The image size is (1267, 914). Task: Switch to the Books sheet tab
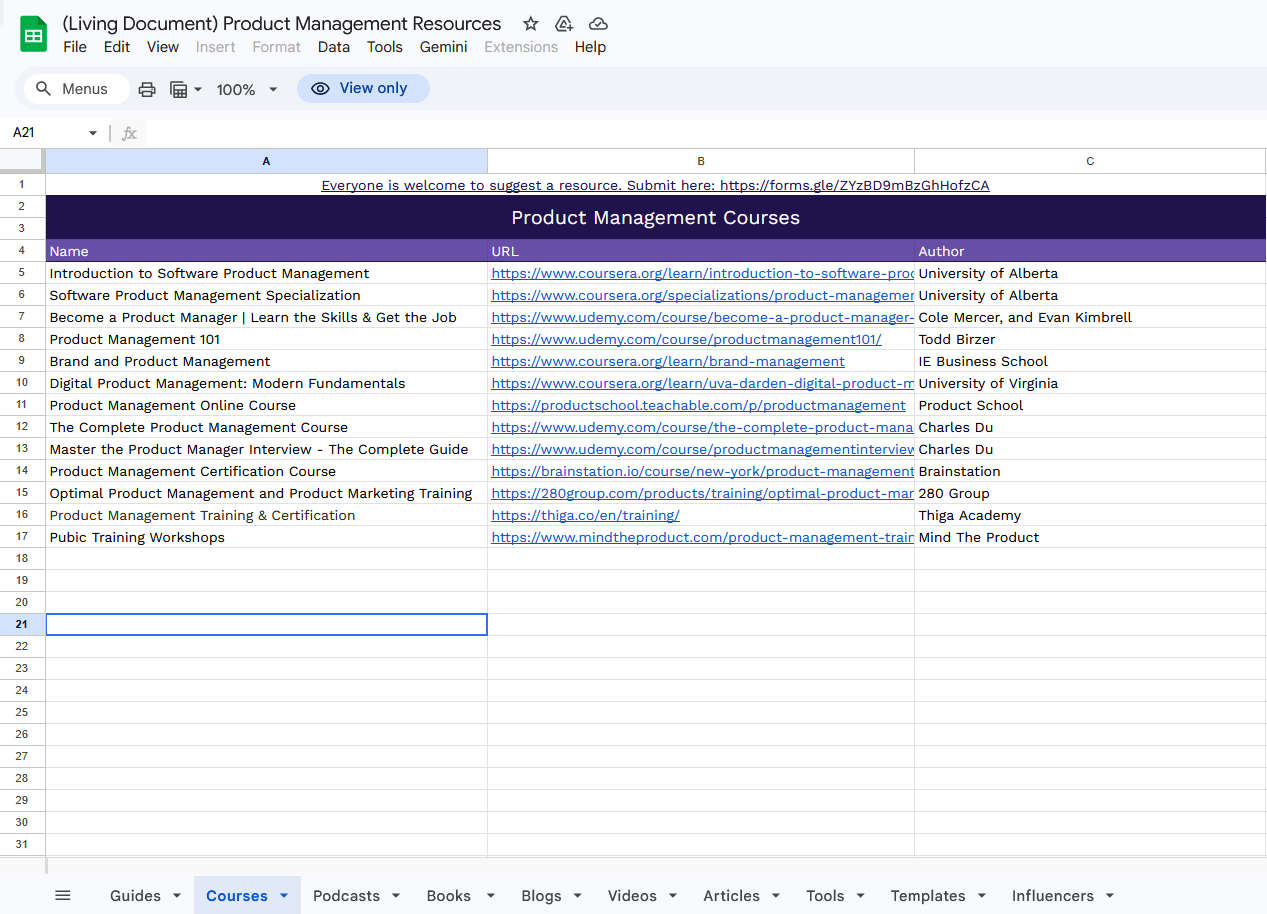[x=448, y=896]
